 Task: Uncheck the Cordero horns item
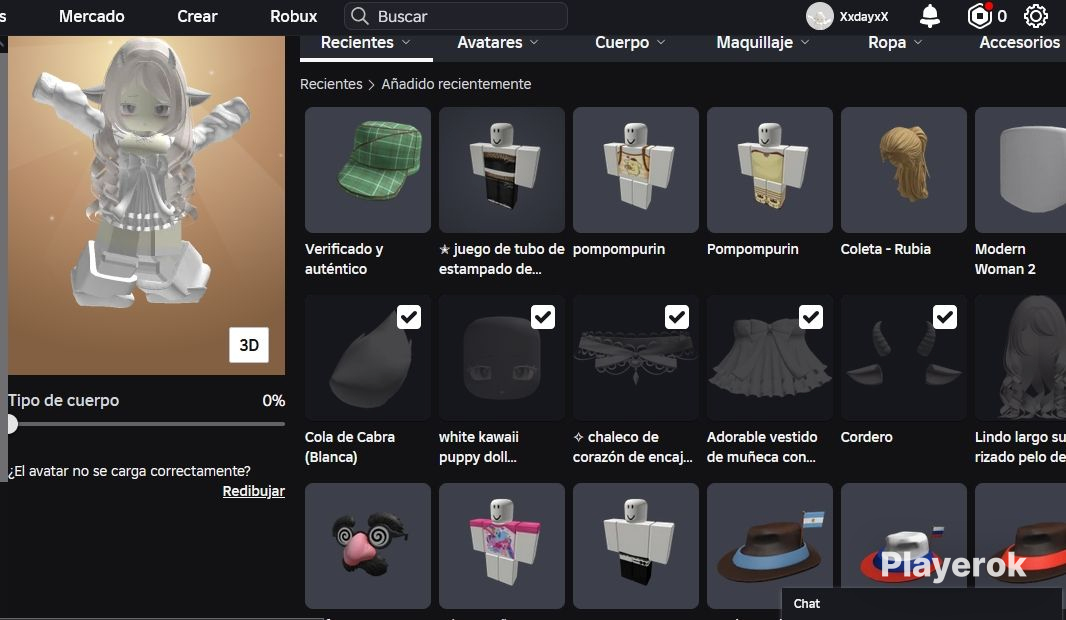click(944, 317)
